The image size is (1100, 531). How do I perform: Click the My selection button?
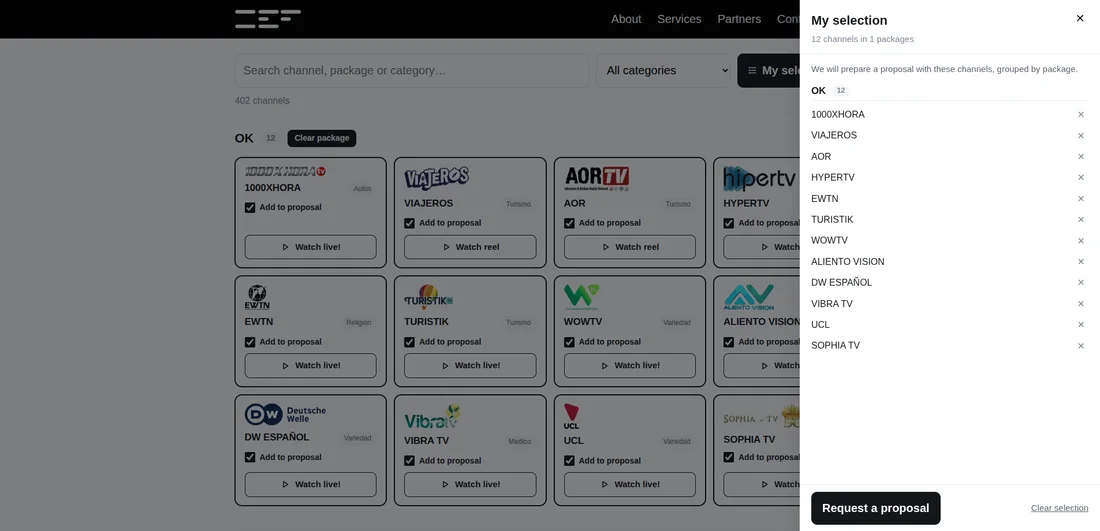pos(769,71)
